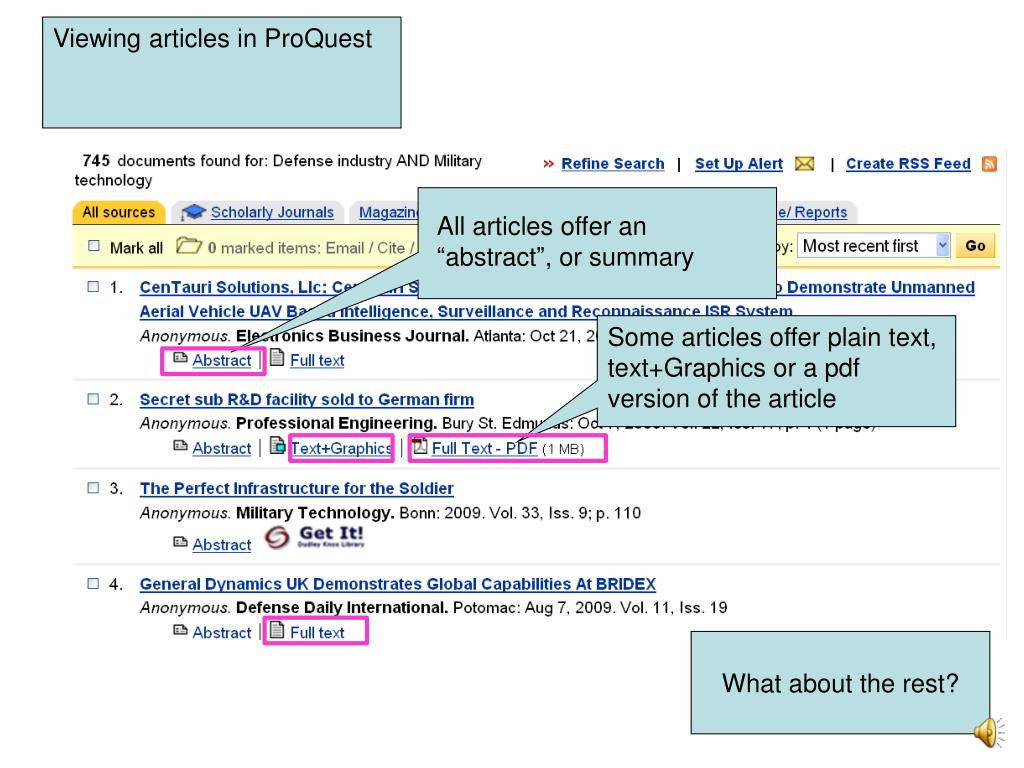Click red arrows before Refine Search
This screenshot has width=1024, height=768.
[x=549, y=164]
